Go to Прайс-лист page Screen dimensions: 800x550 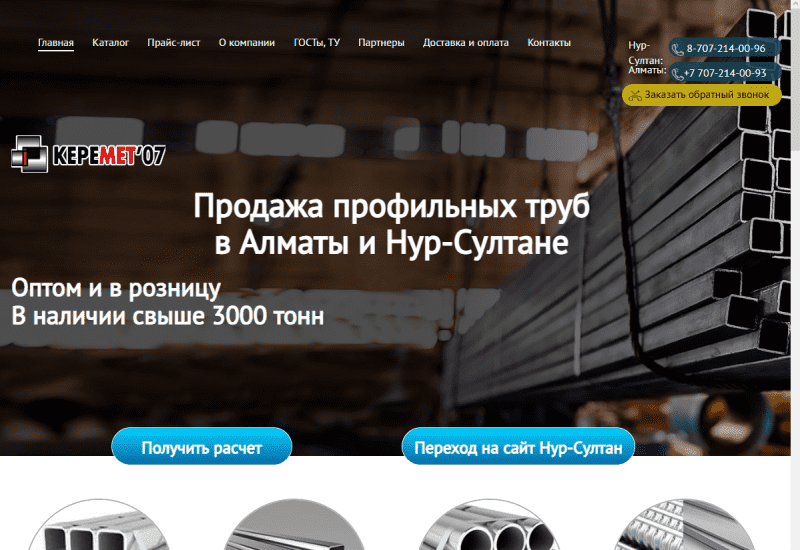(173, 43)
